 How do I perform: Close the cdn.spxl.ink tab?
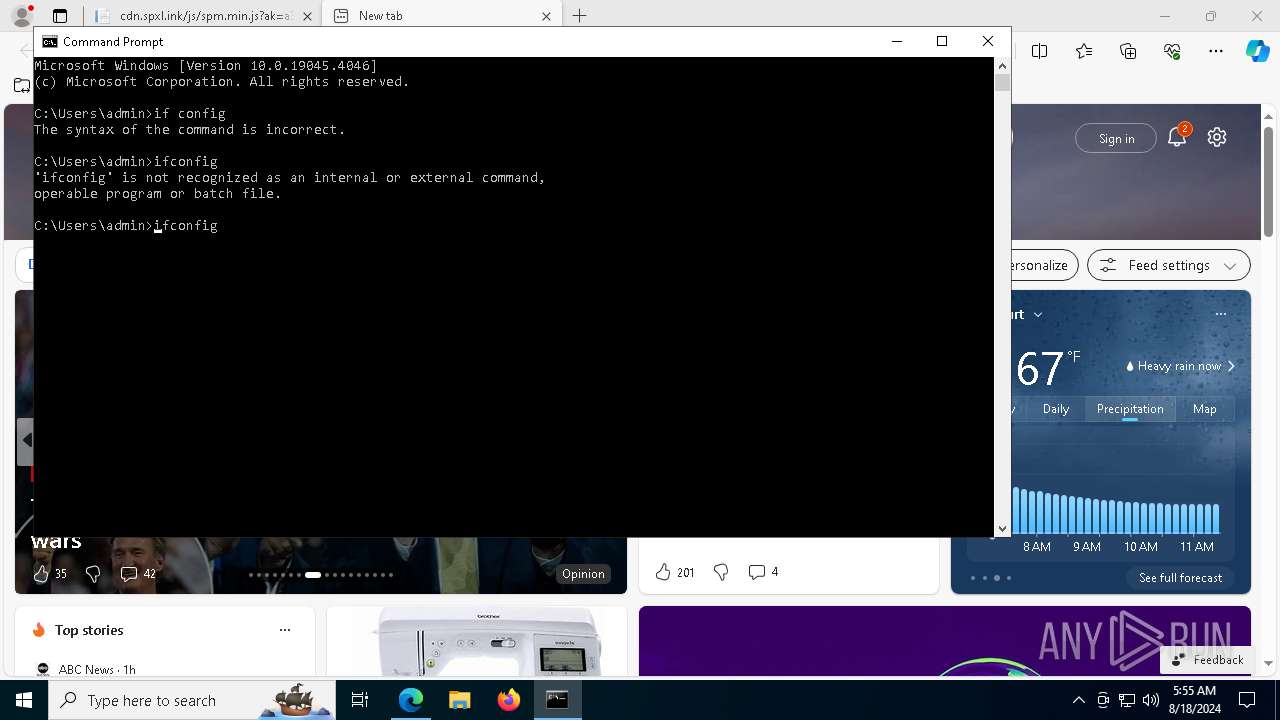307,16
